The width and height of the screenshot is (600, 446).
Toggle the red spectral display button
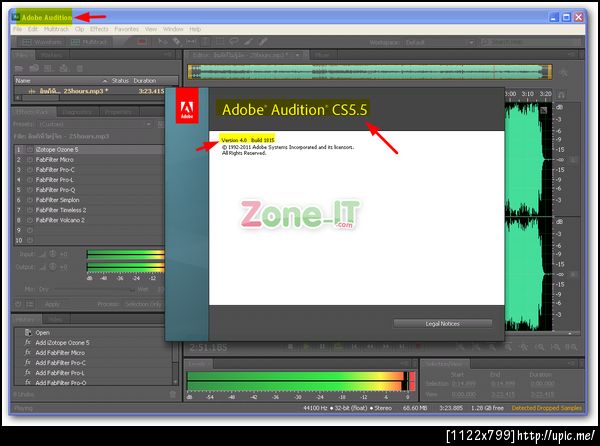pyautogui.click(x=142, y=42)
